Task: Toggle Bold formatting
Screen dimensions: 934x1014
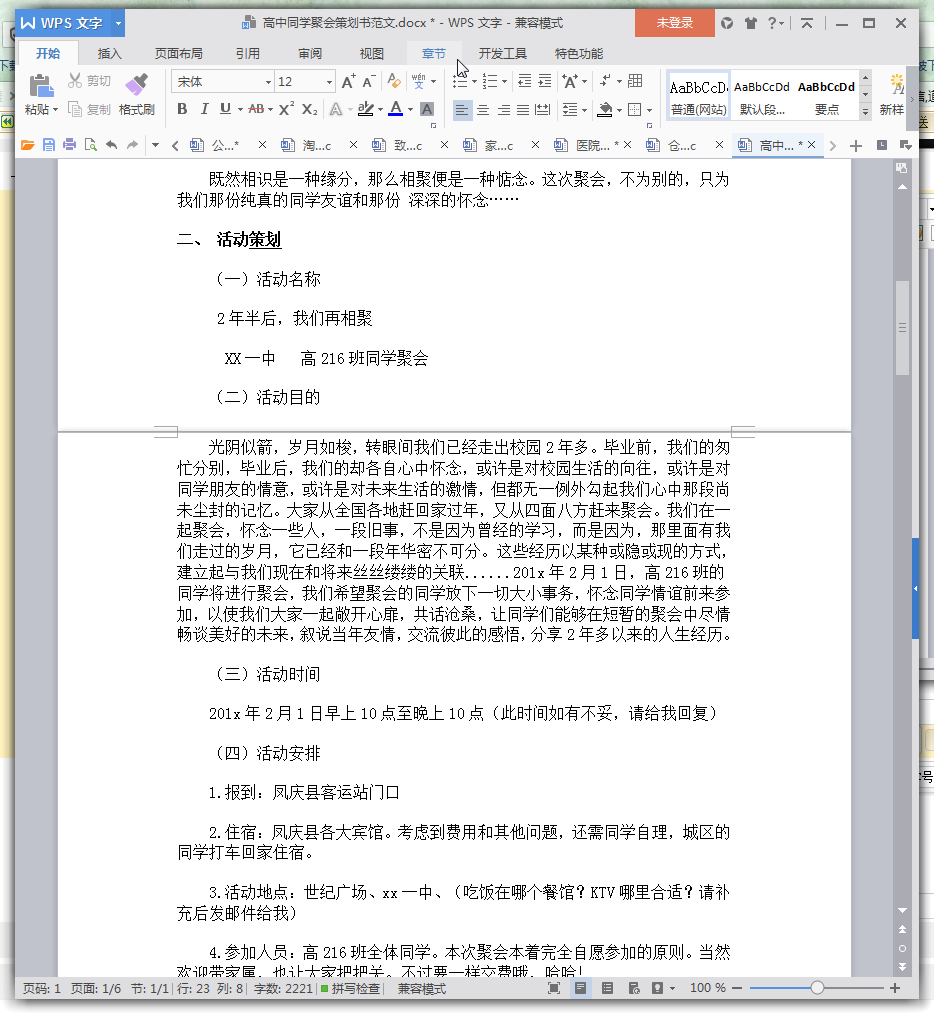Action: [x=182, y=109]
